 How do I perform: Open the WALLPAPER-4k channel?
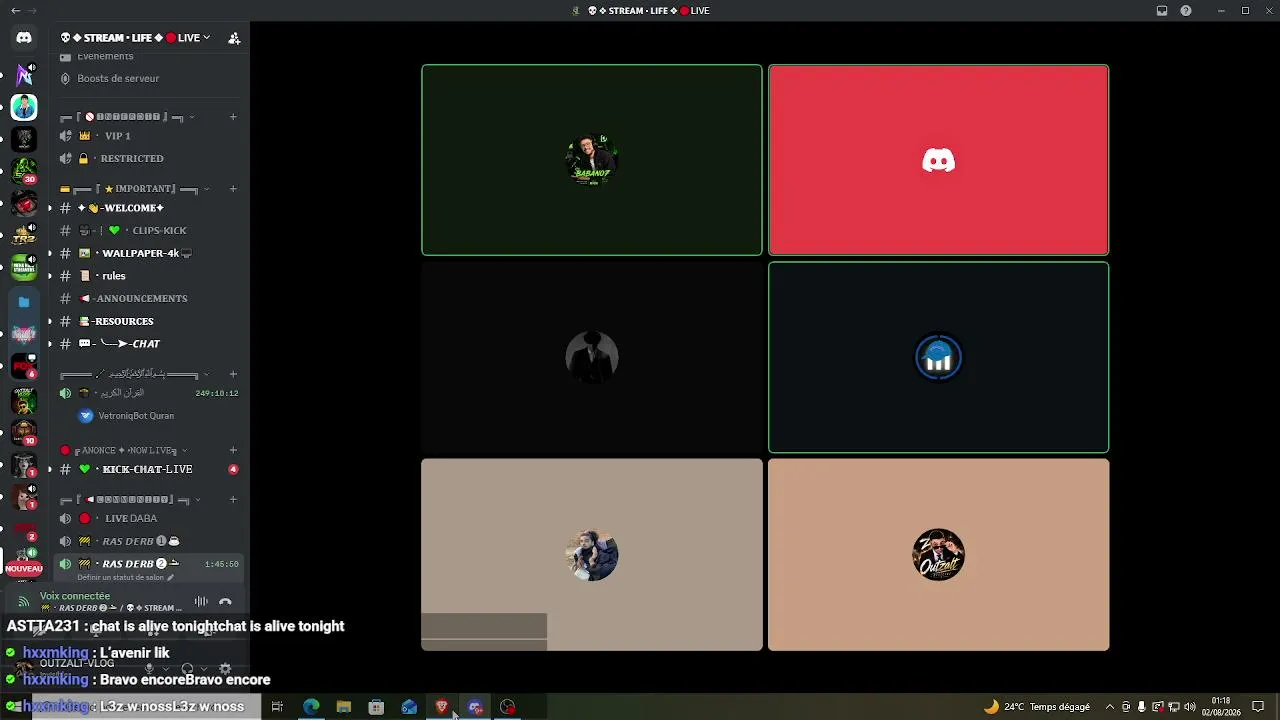coord(148,253)
